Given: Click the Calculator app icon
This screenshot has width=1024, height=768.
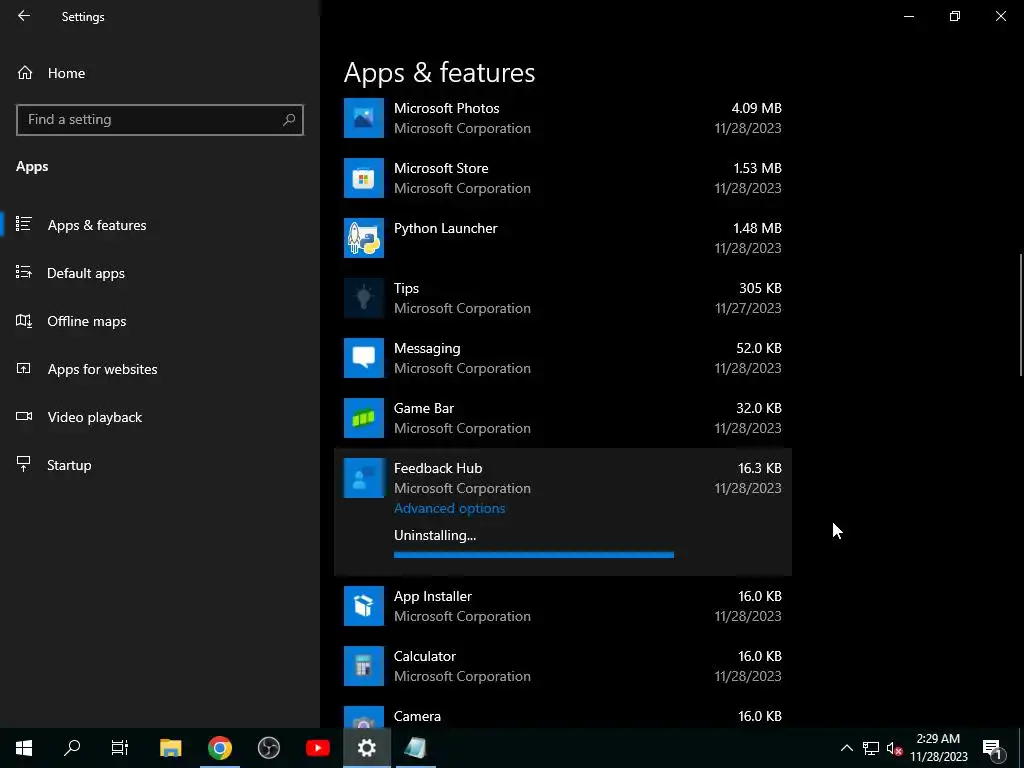Looking at the screenshot, I should (x=364, y=667).
